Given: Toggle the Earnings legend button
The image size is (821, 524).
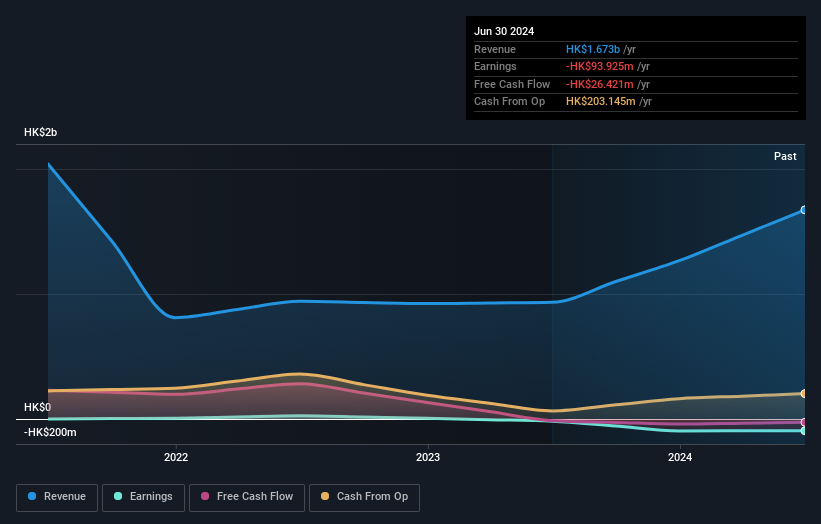Looking at the screenshot, I should coord(143,497).
